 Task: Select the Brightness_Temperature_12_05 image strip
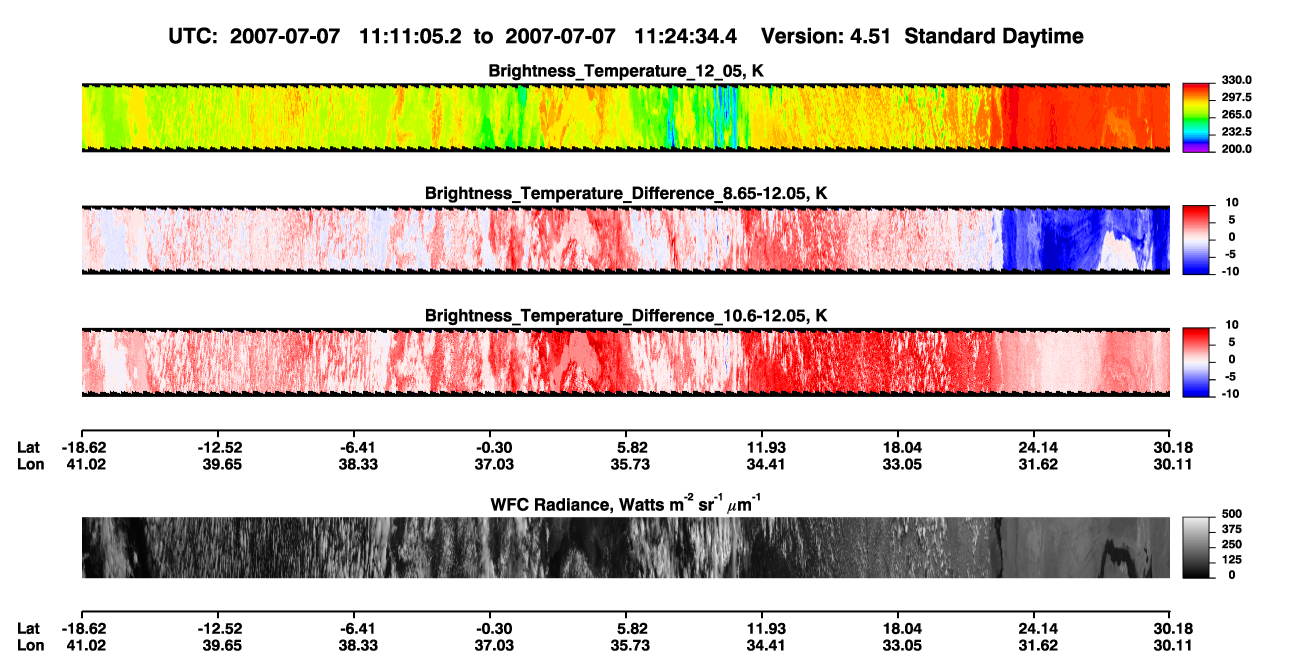coord(625,117)
